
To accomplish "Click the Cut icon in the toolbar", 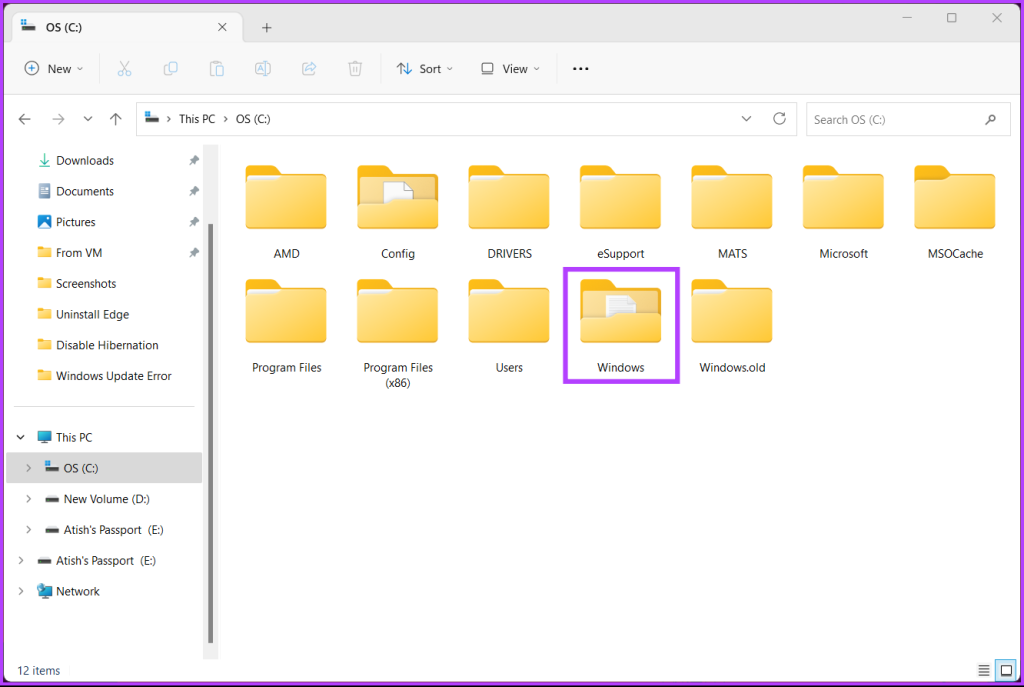I will tap(123, 68).
